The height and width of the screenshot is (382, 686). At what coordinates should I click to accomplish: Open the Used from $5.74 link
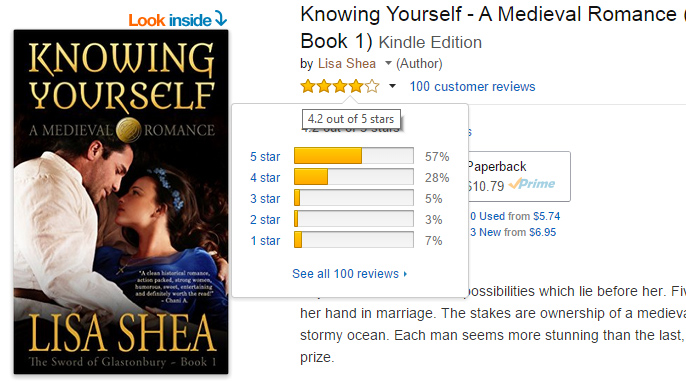(x=515, y=216)
